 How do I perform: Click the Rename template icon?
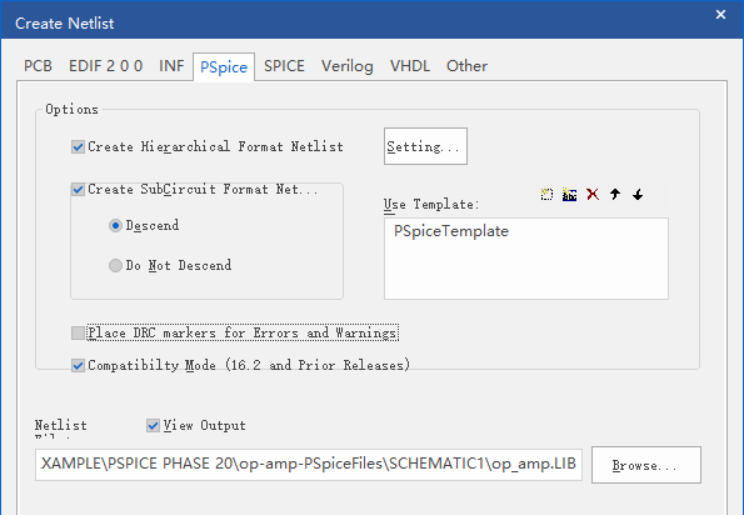(x=569, y=194)
